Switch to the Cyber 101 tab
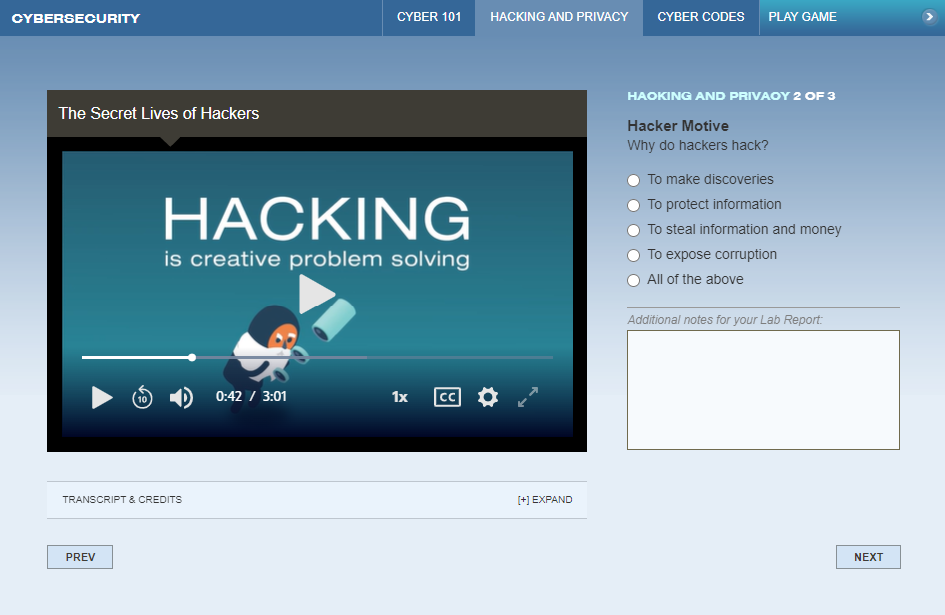Screen dimensions: 945x615 [x=429, y=17]
